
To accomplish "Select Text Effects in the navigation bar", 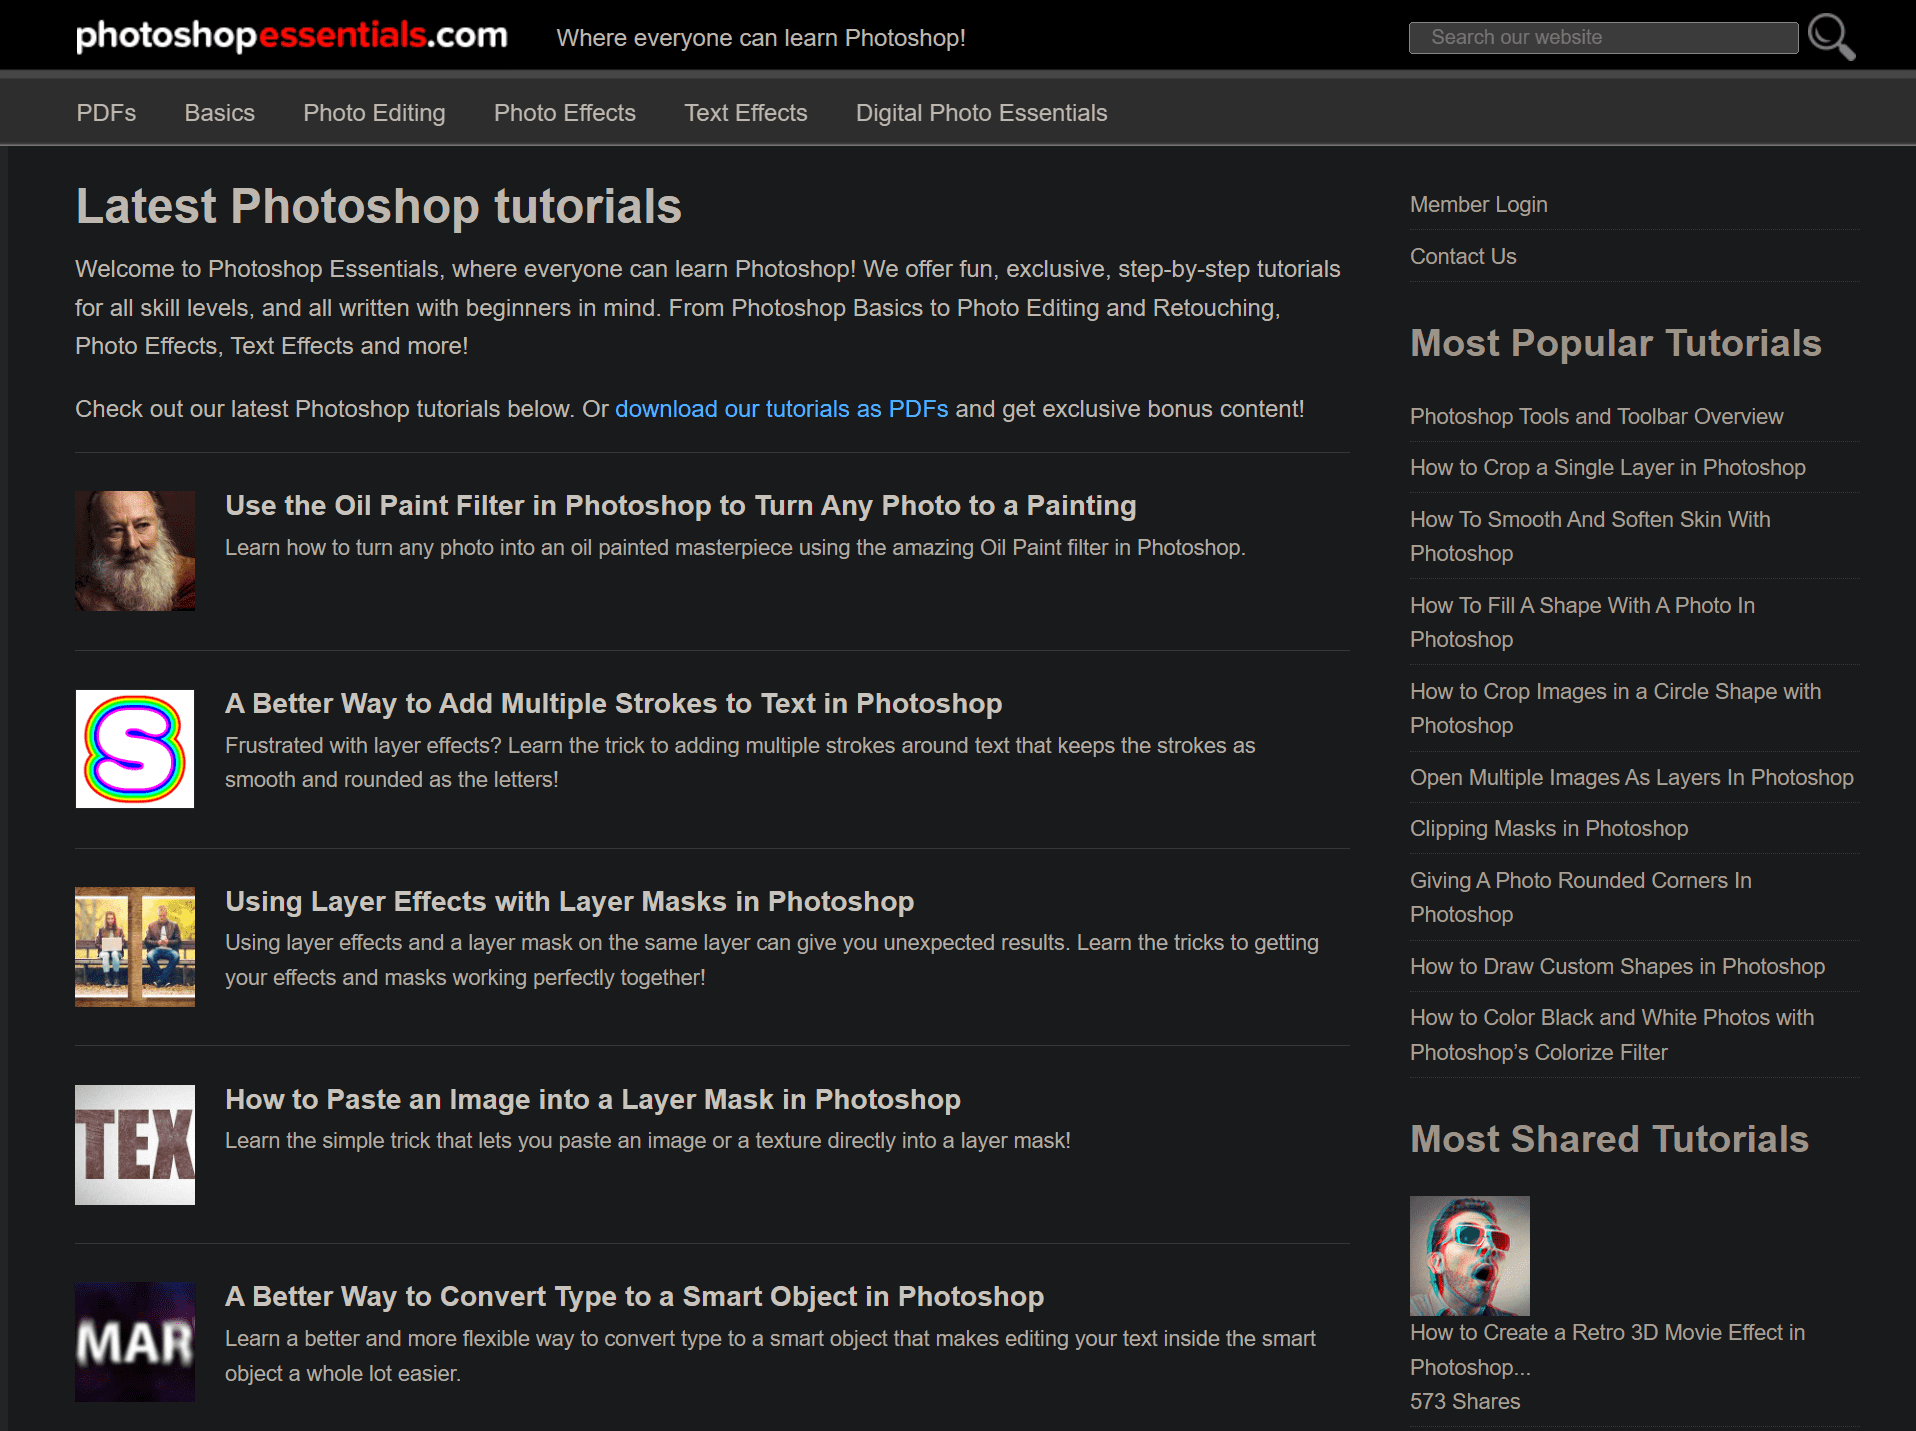I will point(745,113).
